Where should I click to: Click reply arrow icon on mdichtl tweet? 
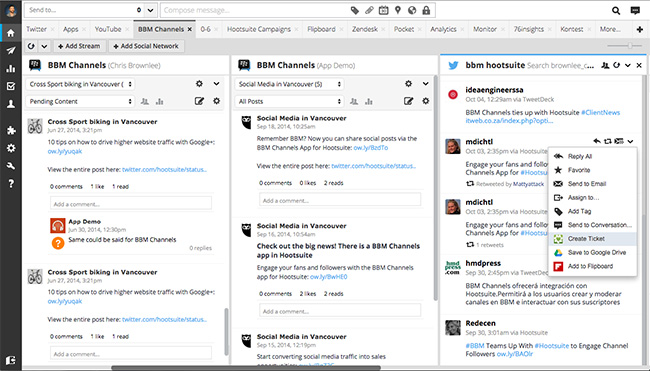tap(597, 141)
